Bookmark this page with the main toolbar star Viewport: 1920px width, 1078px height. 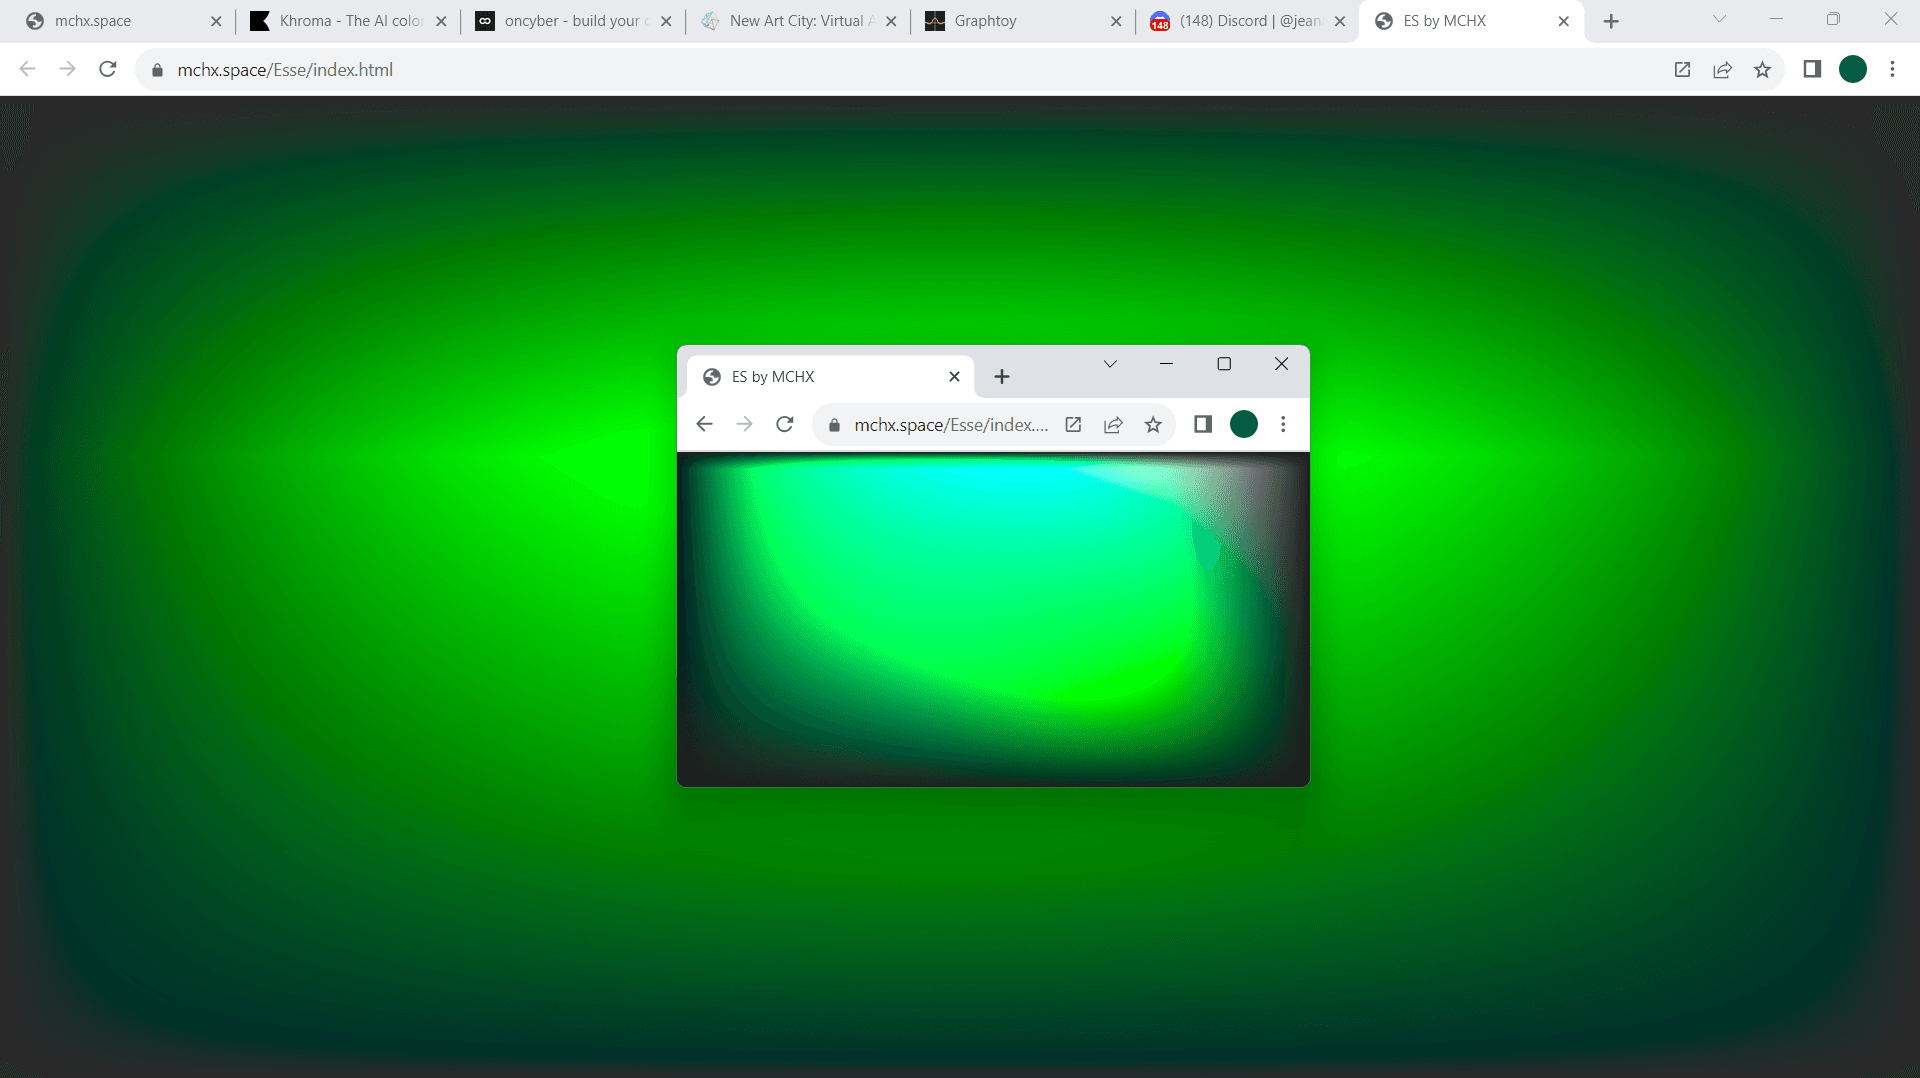tap(1762, 69)
